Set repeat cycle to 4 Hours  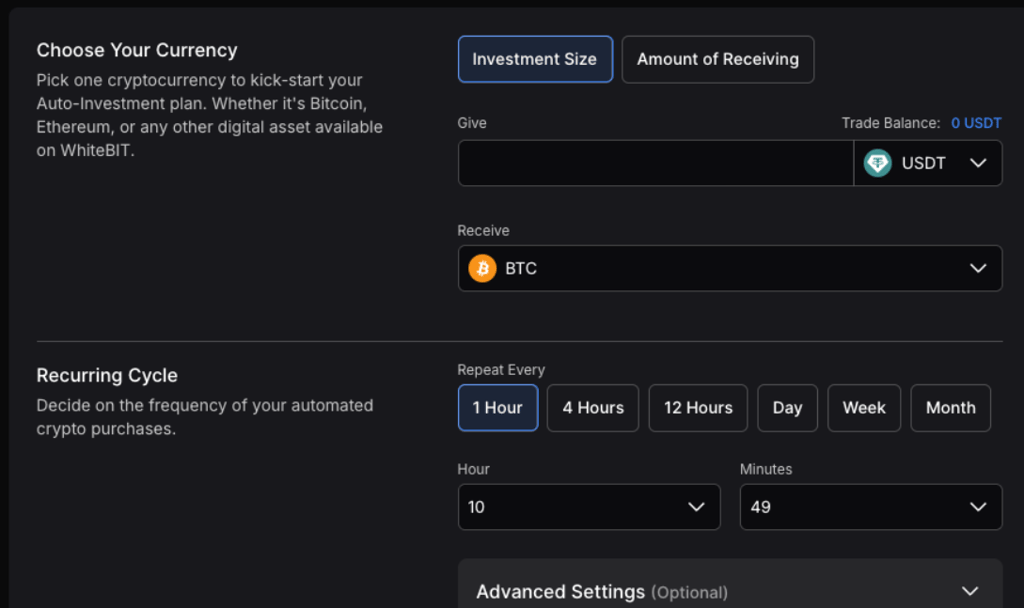coord(593,408)
